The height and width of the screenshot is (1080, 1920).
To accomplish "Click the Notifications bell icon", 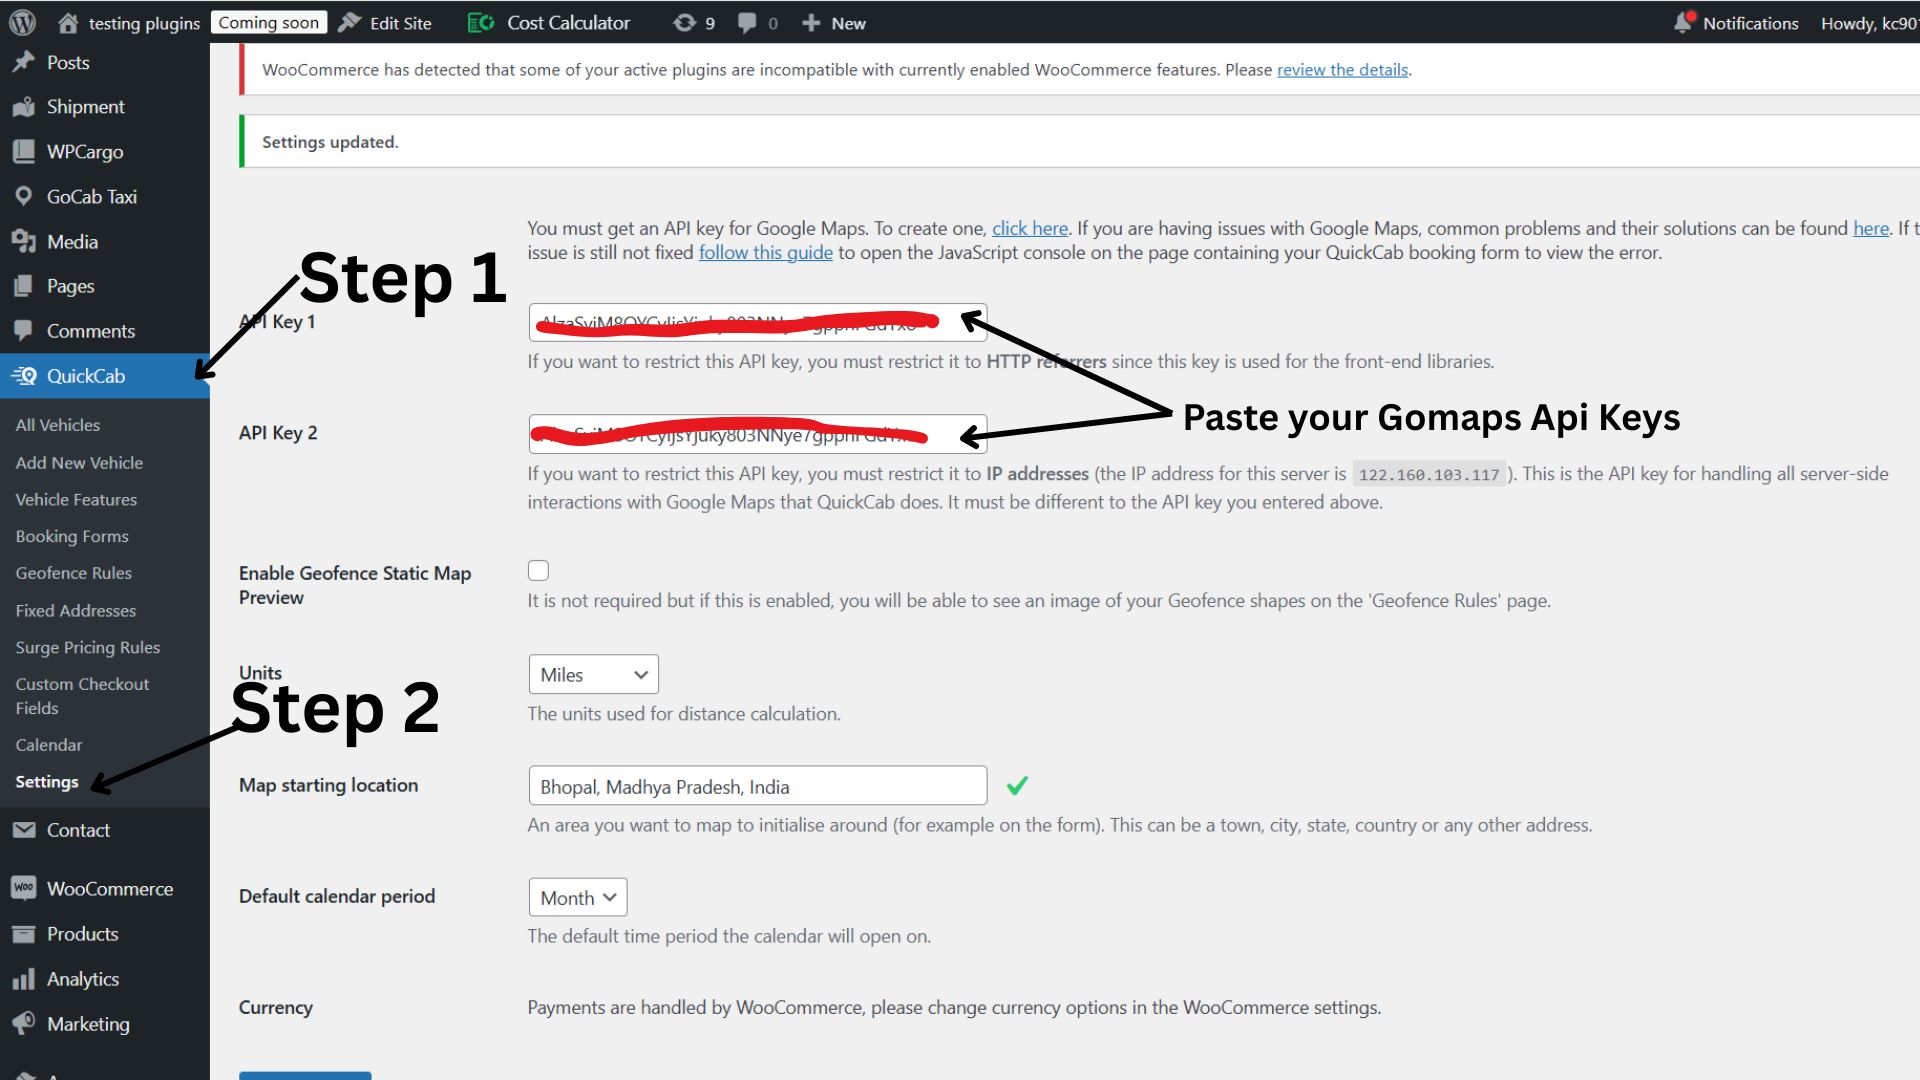I will pos(1684,22).
